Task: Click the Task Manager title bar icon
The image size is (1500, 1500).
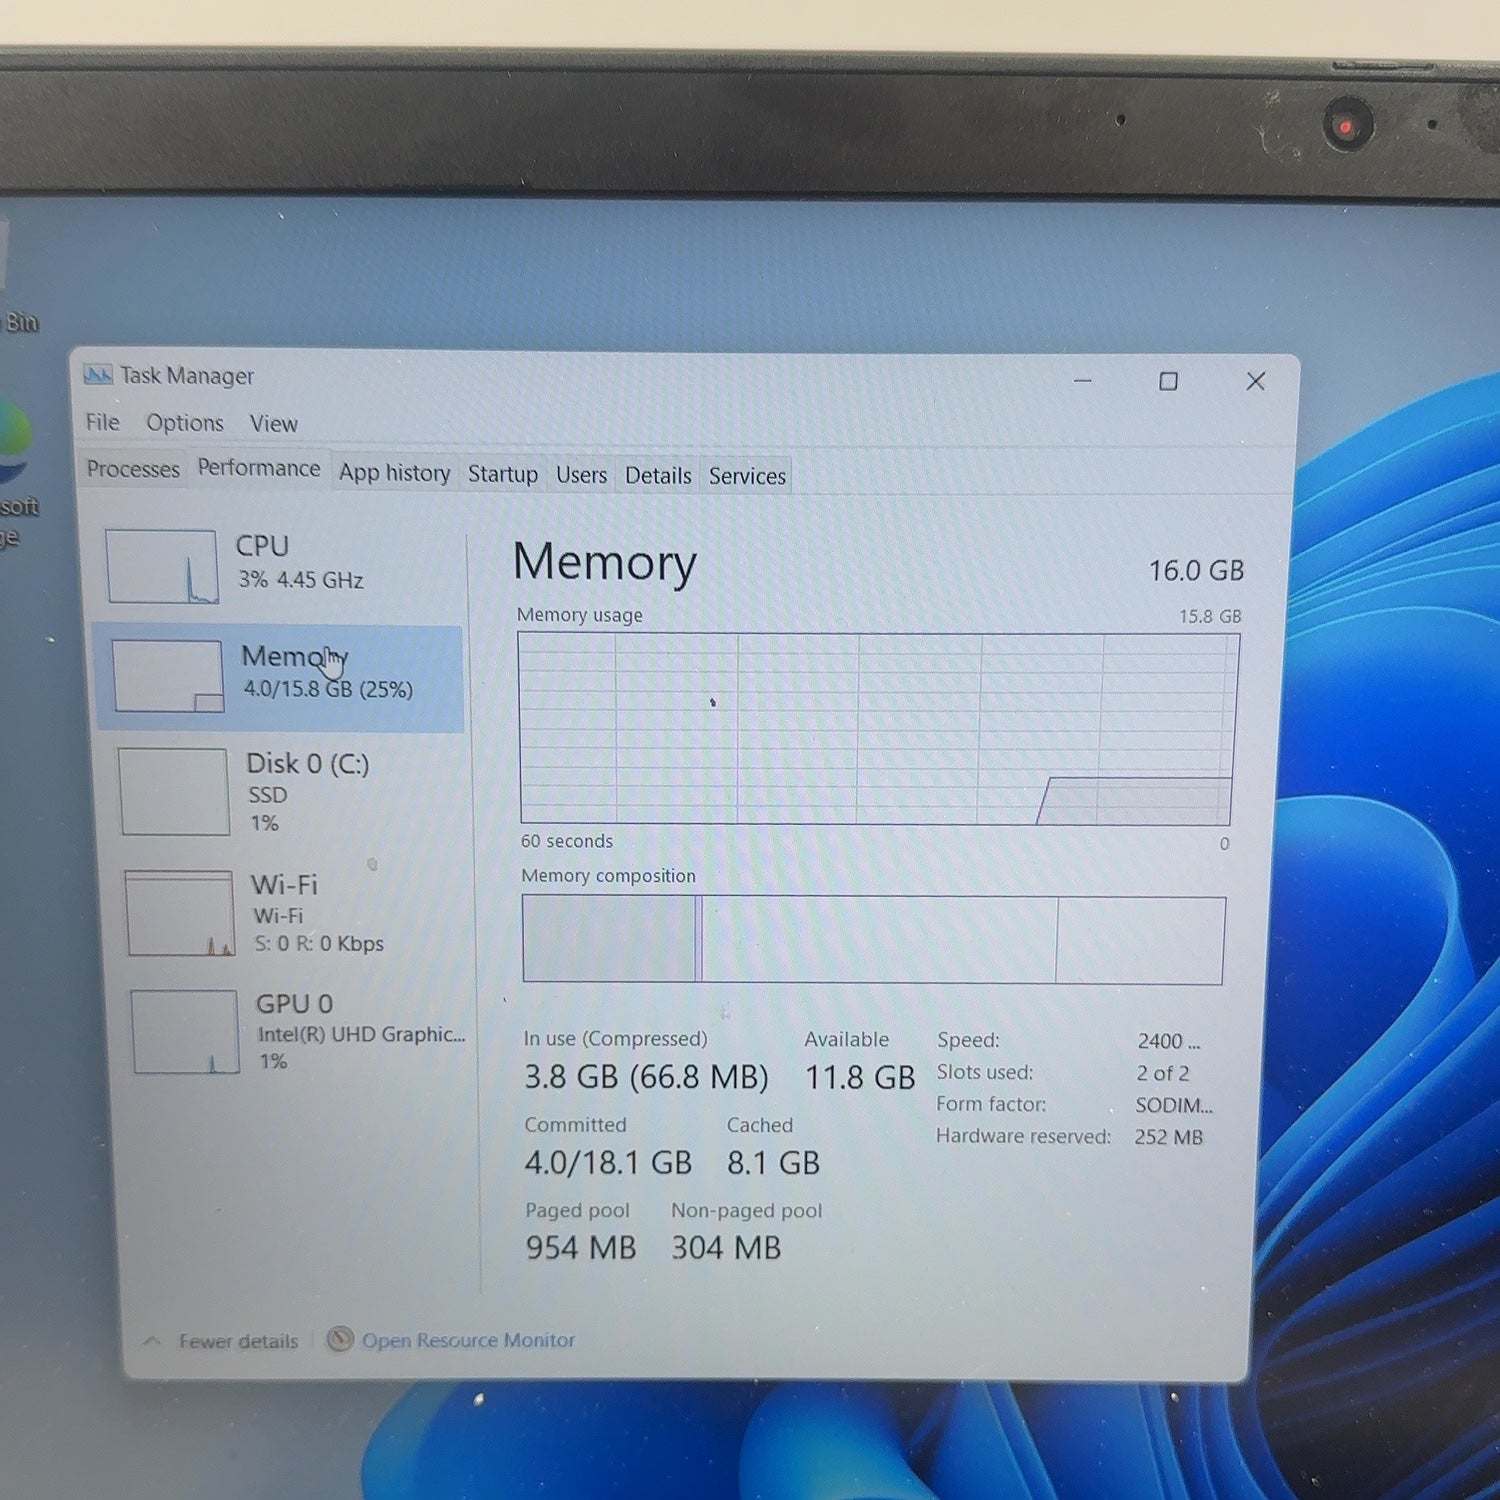Action: (x=97, y=375)
